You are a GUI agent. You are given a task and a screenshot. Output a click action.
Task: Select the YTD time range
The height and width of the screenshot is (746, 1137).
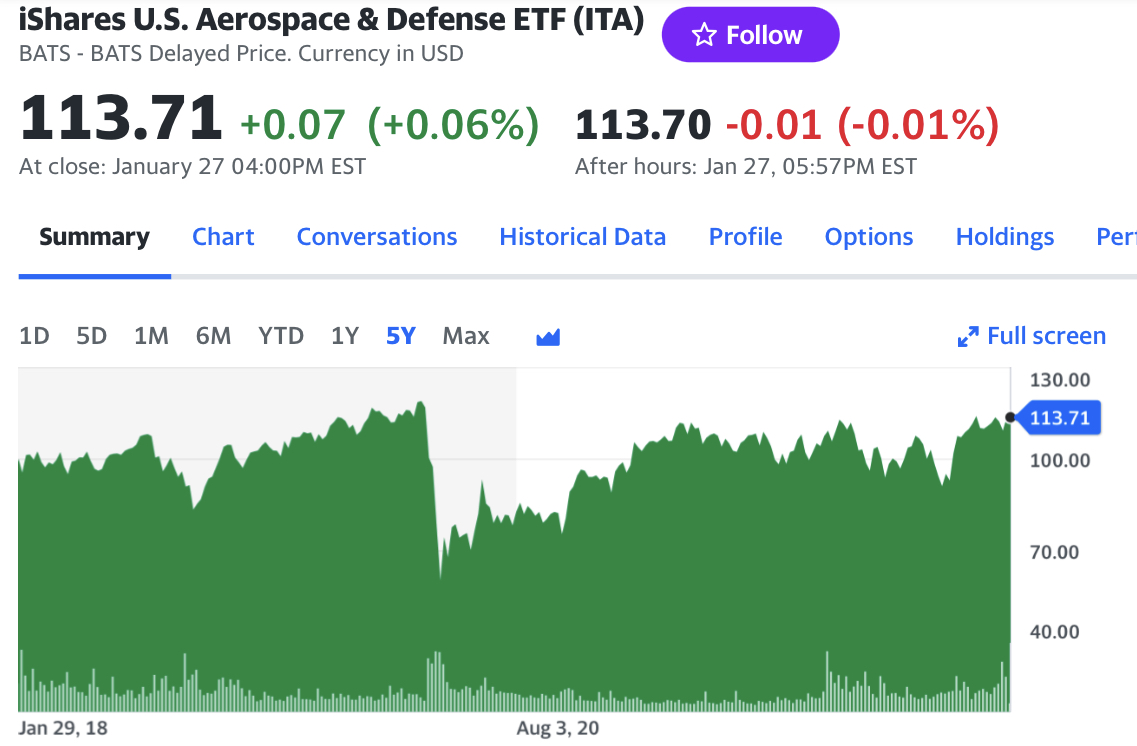tap(281, 336)
